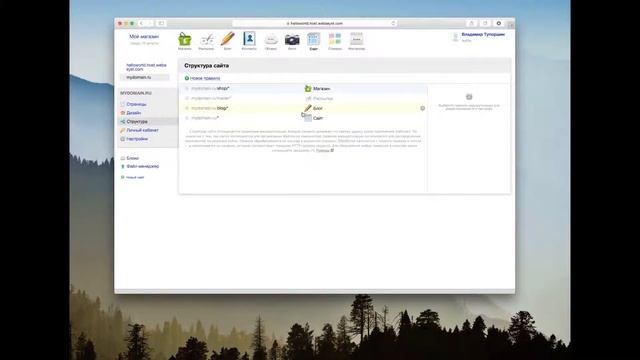
Task: Click the Safari share button
Action: (x=471, y=24)
